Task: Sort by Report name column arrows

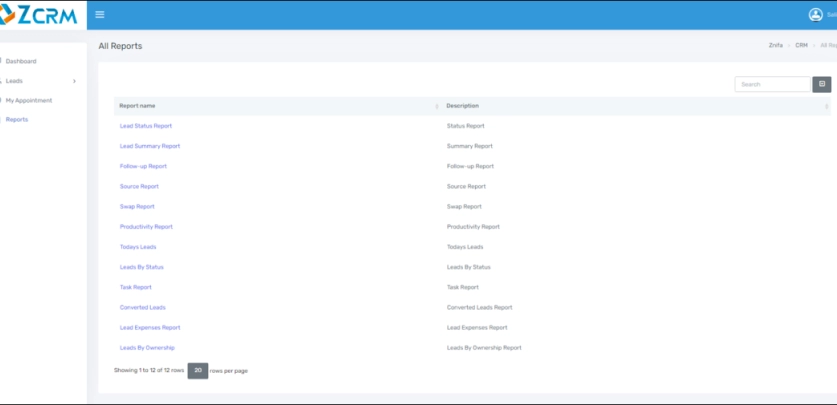Action: pos(437,106)
